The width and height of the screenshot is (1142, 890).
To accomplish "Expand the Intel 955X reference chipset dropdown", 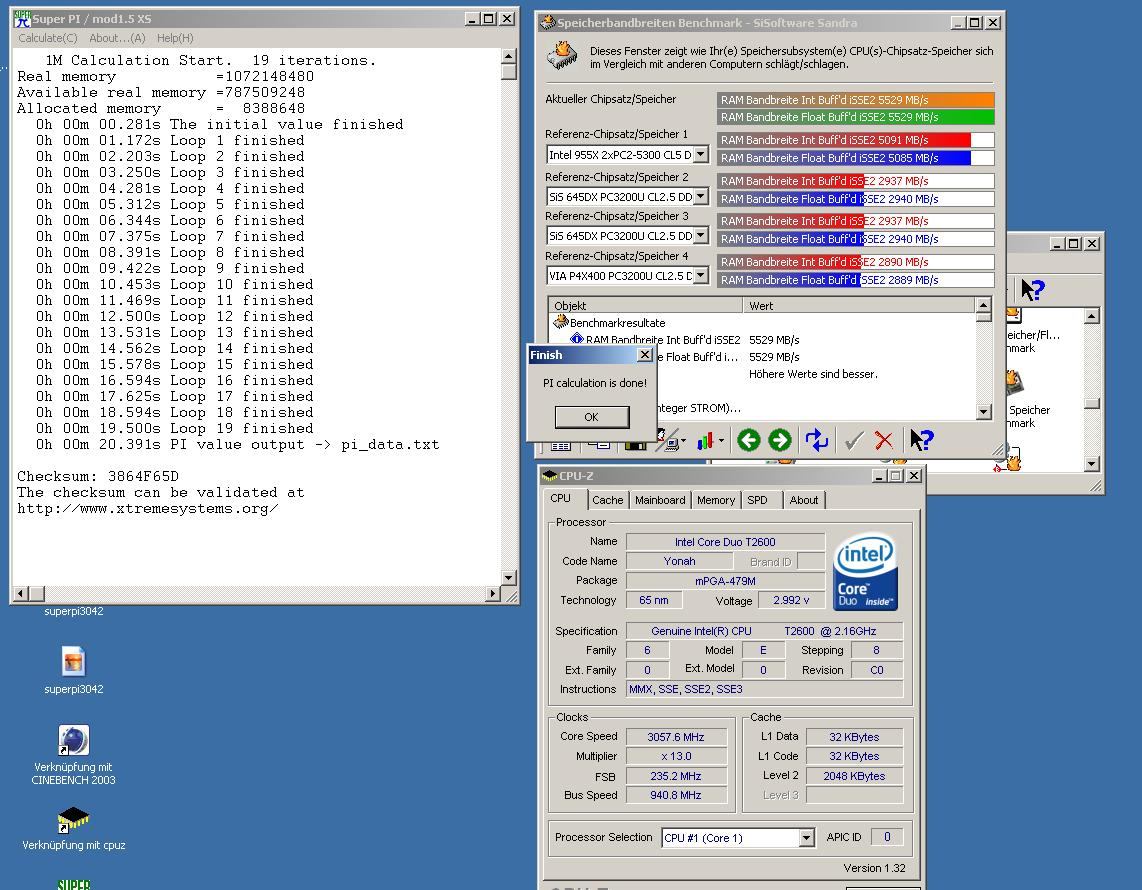I will click(x=700, y=155).
